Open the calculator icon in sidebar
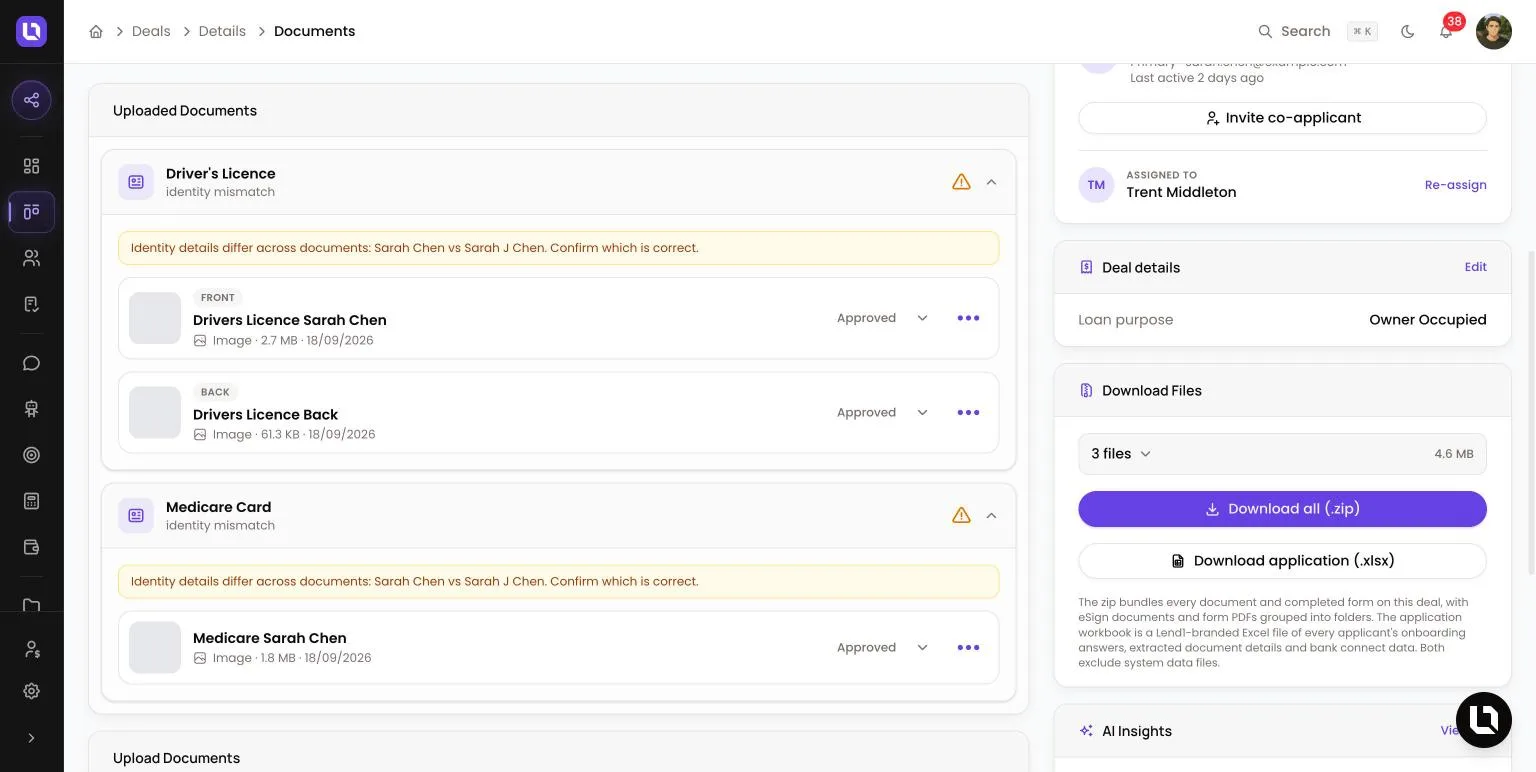Image resolution: width=1536 pixels, height=772 pixels. click(x=31, y=501)
